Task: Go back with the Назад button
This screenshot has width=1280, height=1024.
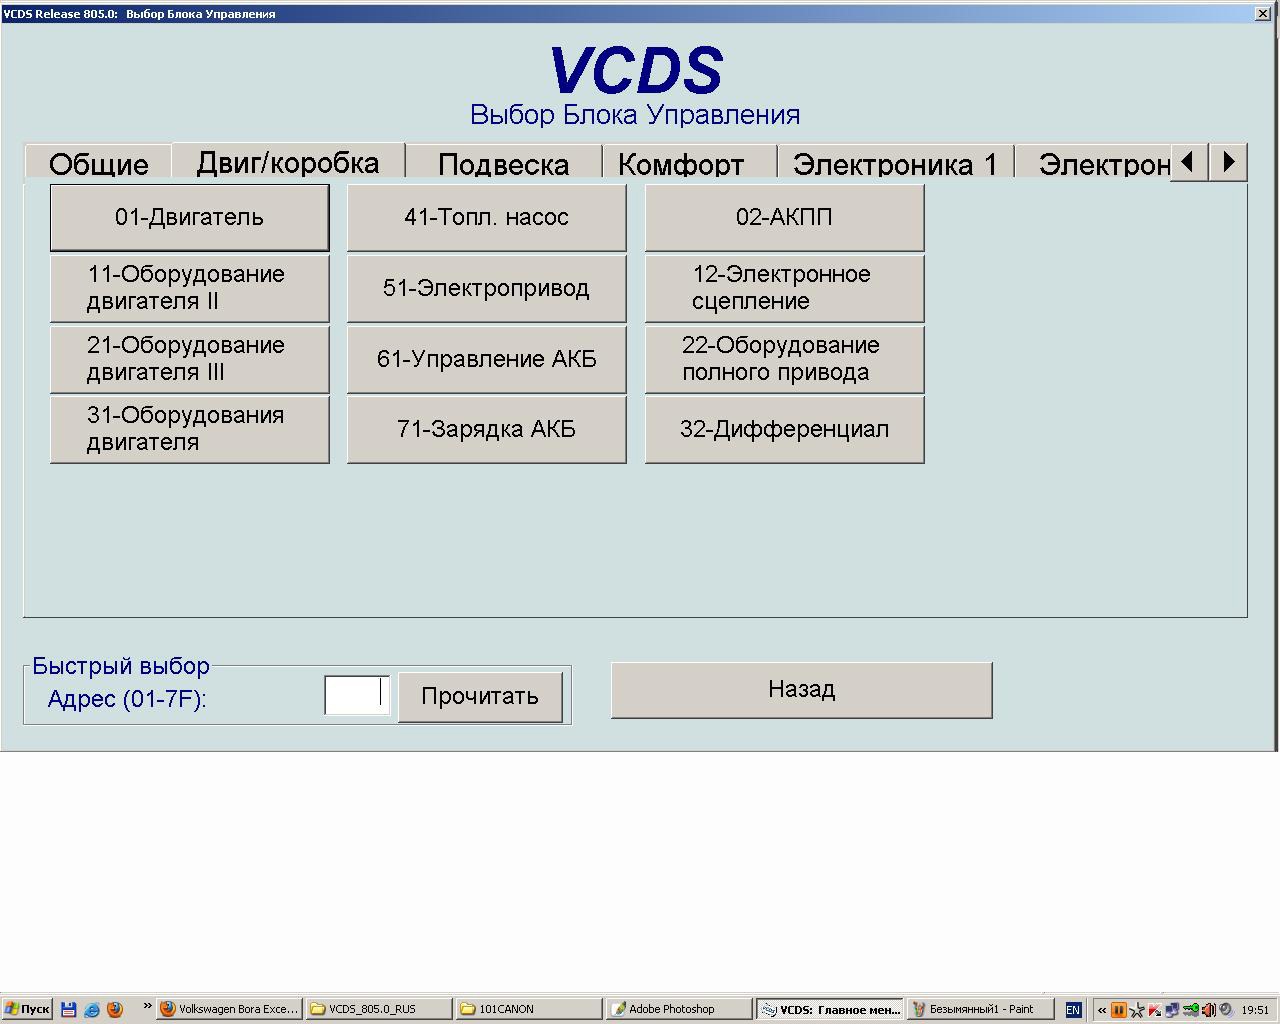Action: point(801,689)
